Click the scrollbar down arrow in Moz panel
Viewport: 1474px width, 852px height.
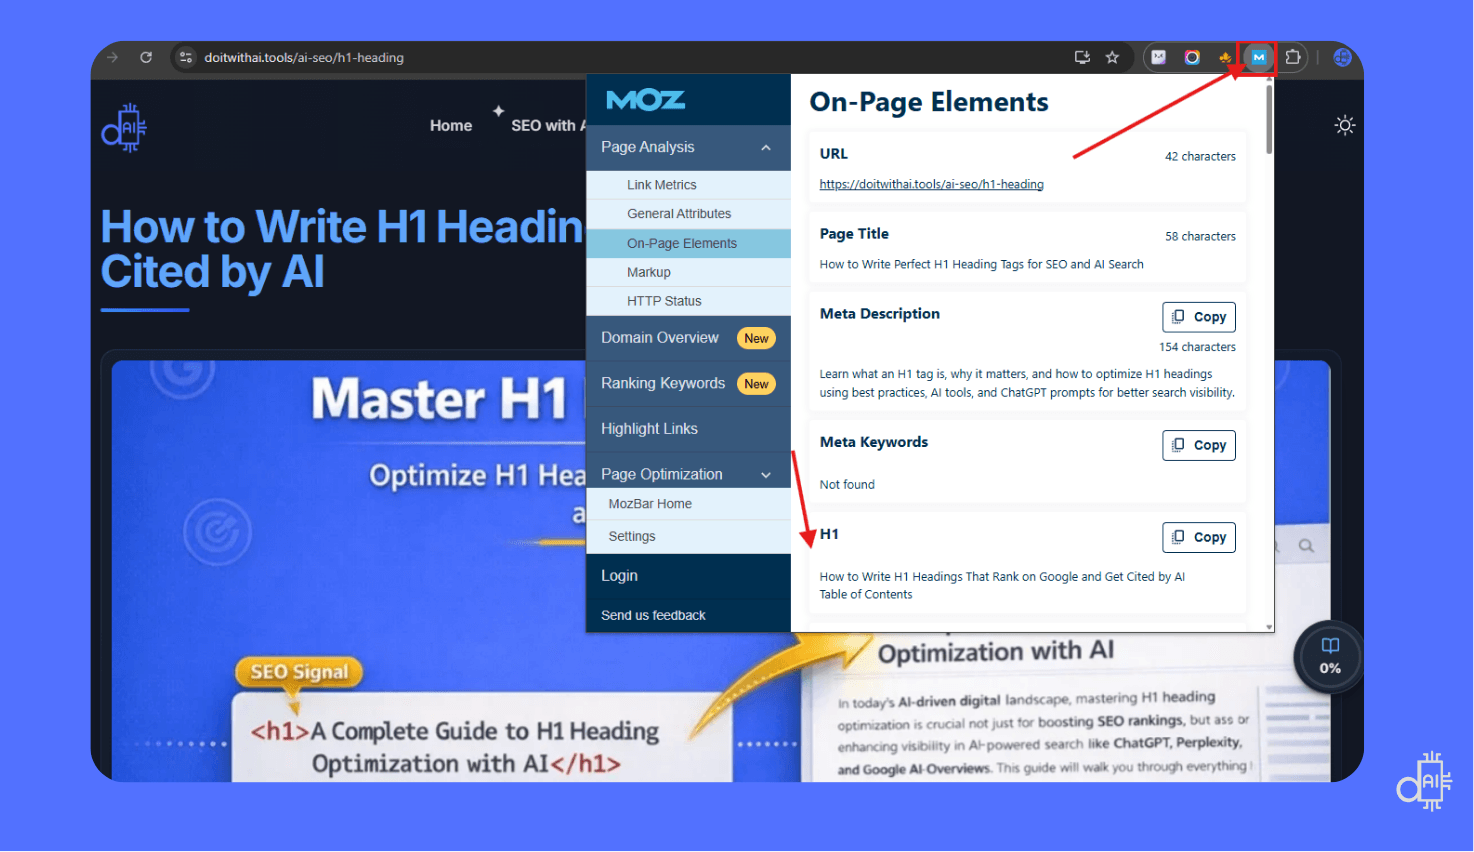pos(1269,627)
